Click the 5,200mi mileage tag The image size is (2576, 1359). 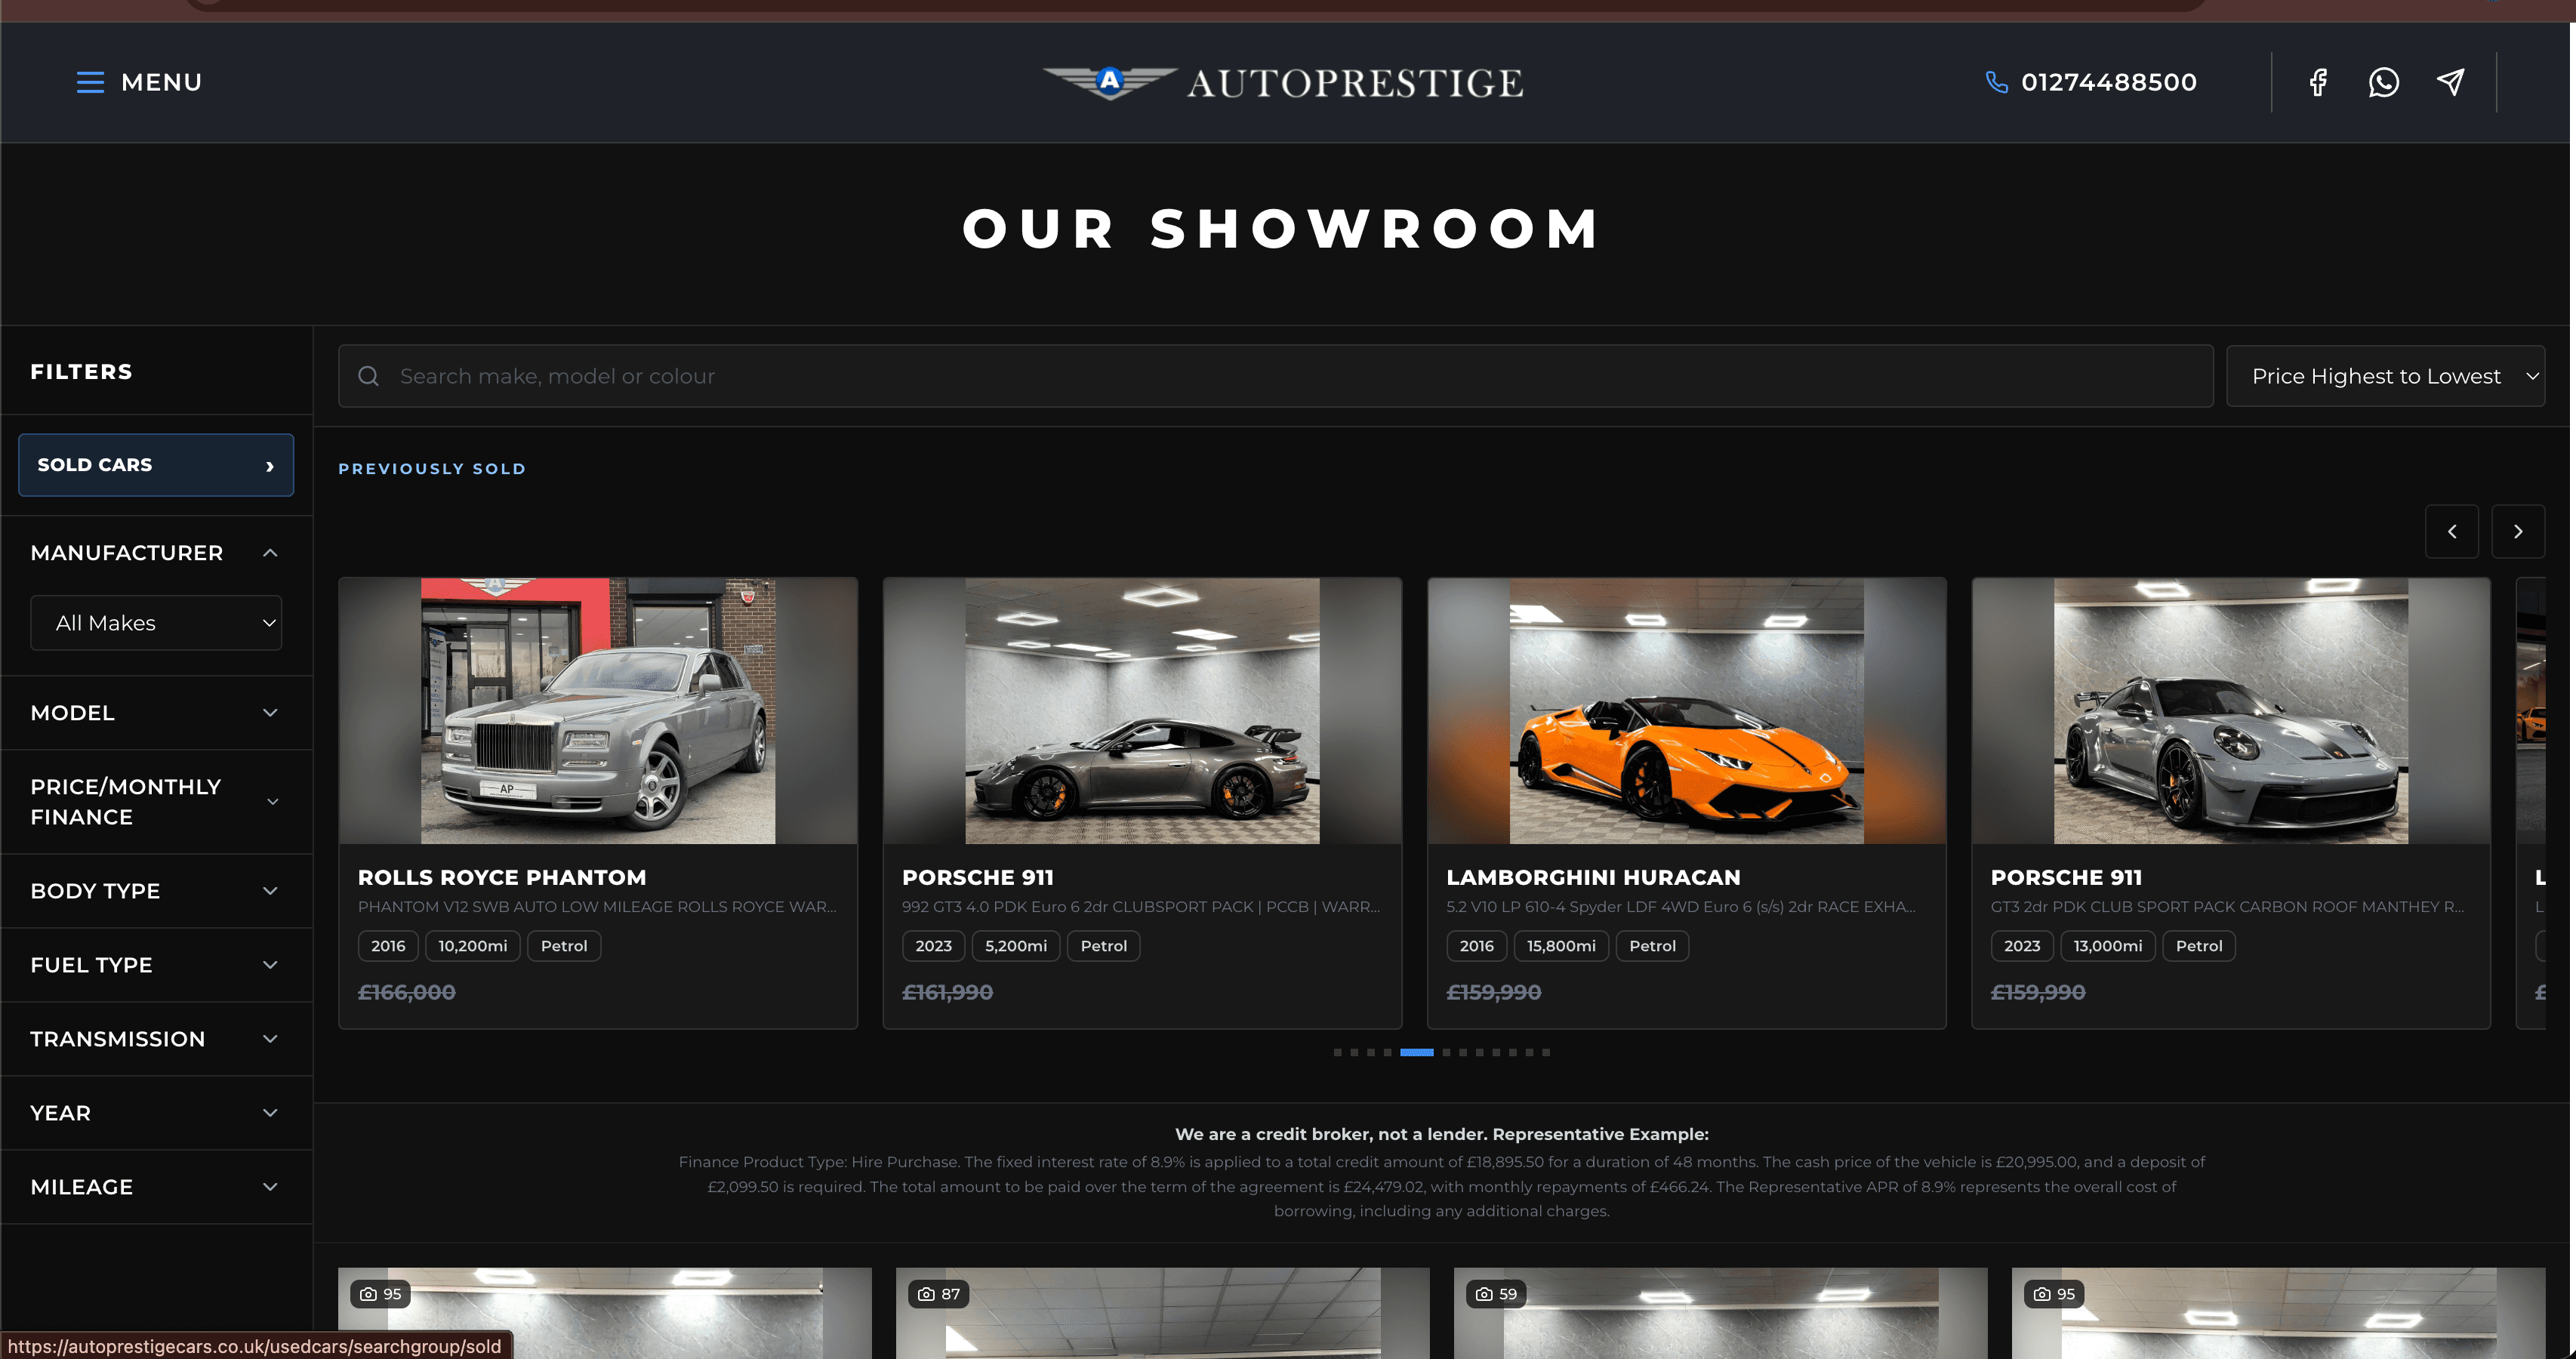click(1016, 946)
